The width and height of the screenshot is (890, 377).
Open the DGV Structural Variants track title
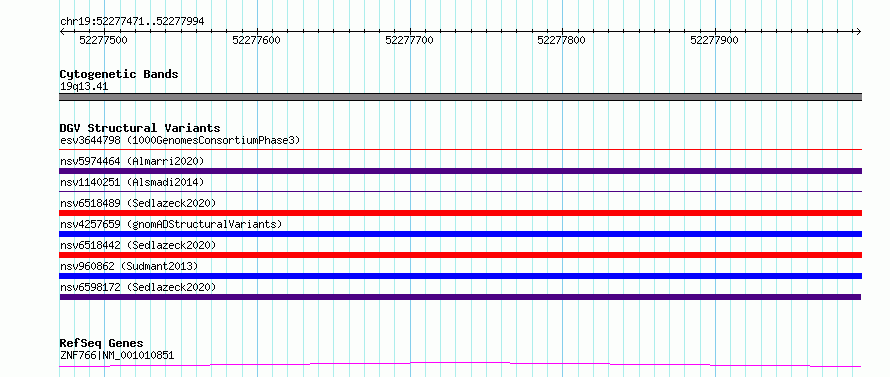pos(140,128)
